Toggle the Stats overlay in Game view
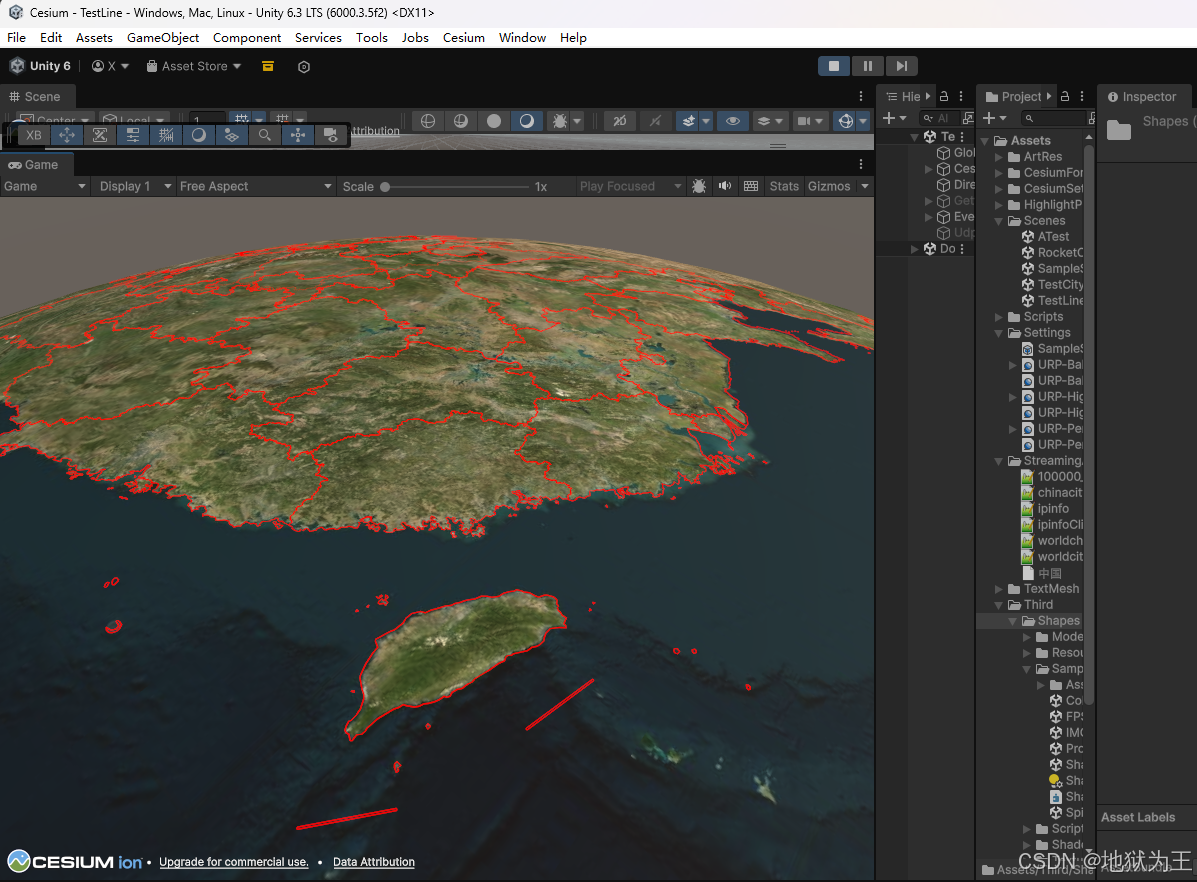Image resolution: width=1197 pixels, height=882 pixels. 784,186
